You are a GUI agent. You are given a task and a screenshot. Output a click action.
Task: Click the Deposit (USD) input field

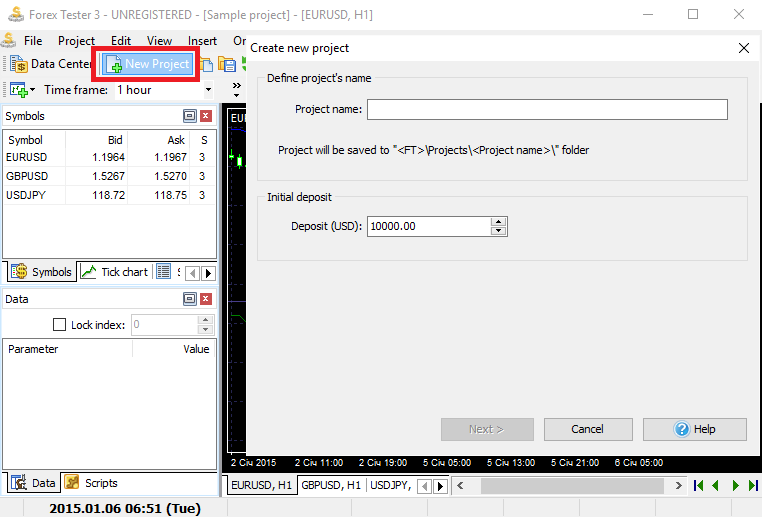click(429, 226)
